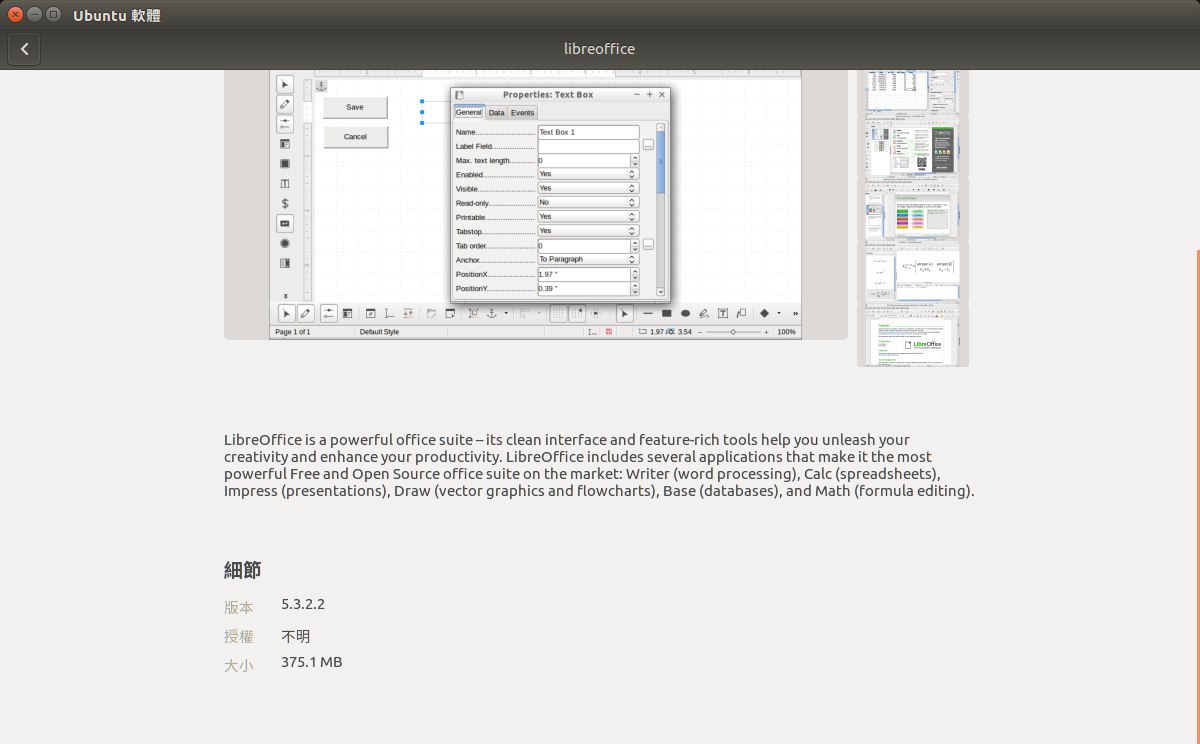Click the version number 5.3.2.2
1200x744 pixels.
pos(303,604)
